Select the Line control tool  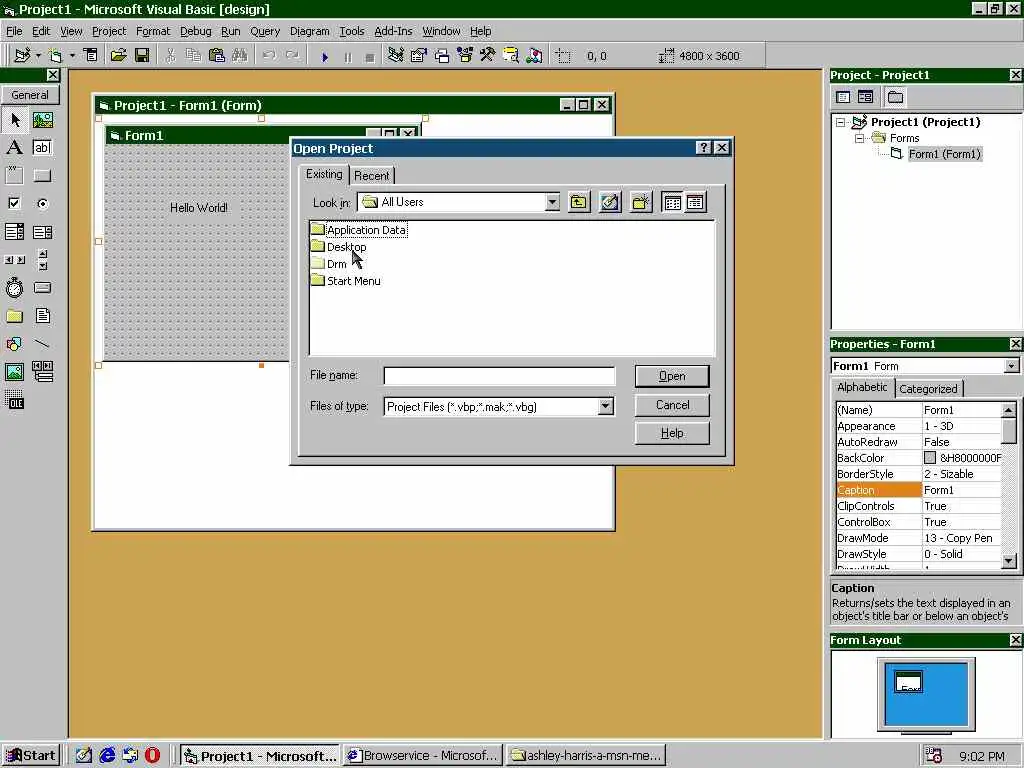(x=42, y=344)
